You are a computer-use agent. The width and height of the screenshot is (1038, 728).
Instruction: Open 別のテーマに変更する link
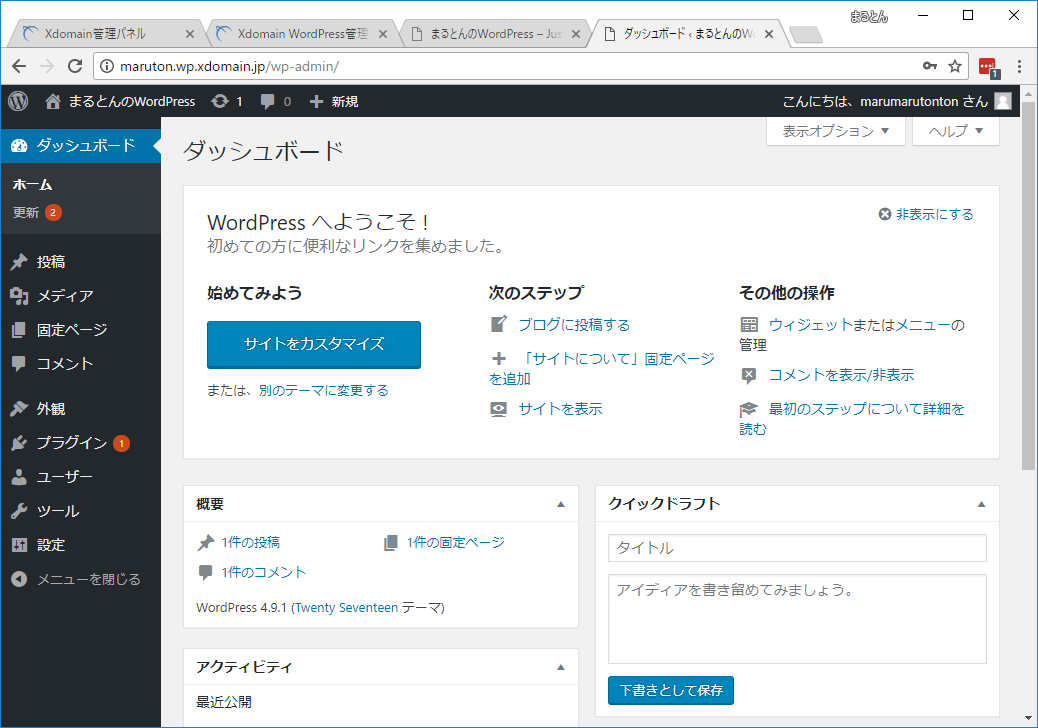pyautogui.click(x=324, y=390)
